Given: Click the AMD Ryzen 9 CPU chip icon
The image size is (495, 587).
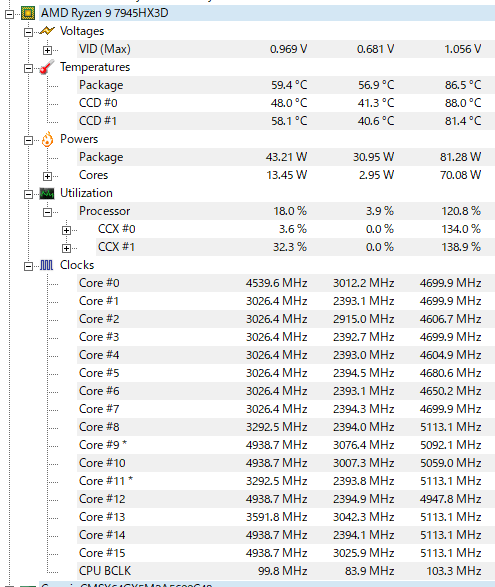Looking at the screenshot, I should point(28,13).
